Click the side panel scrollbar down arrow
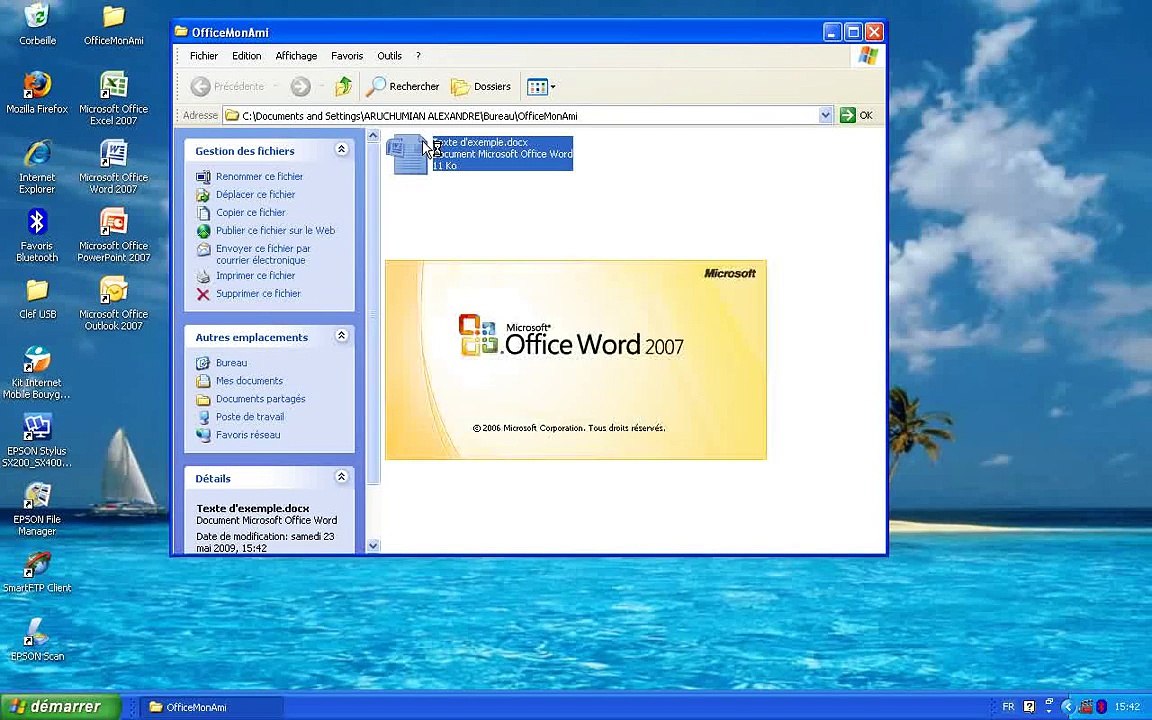The height and width of the screenshot is (720, 1152). pos(372,545)
